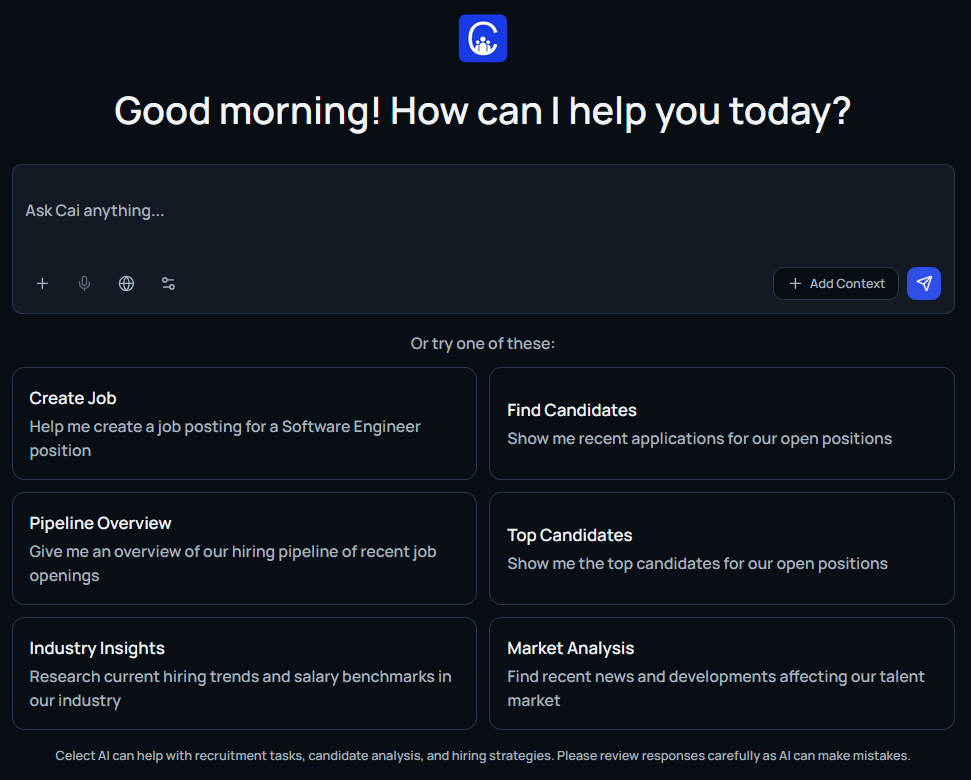The image size is (971, 780).
Task: Click the plus symbol inside Add Context
Action: coord(795,284)
